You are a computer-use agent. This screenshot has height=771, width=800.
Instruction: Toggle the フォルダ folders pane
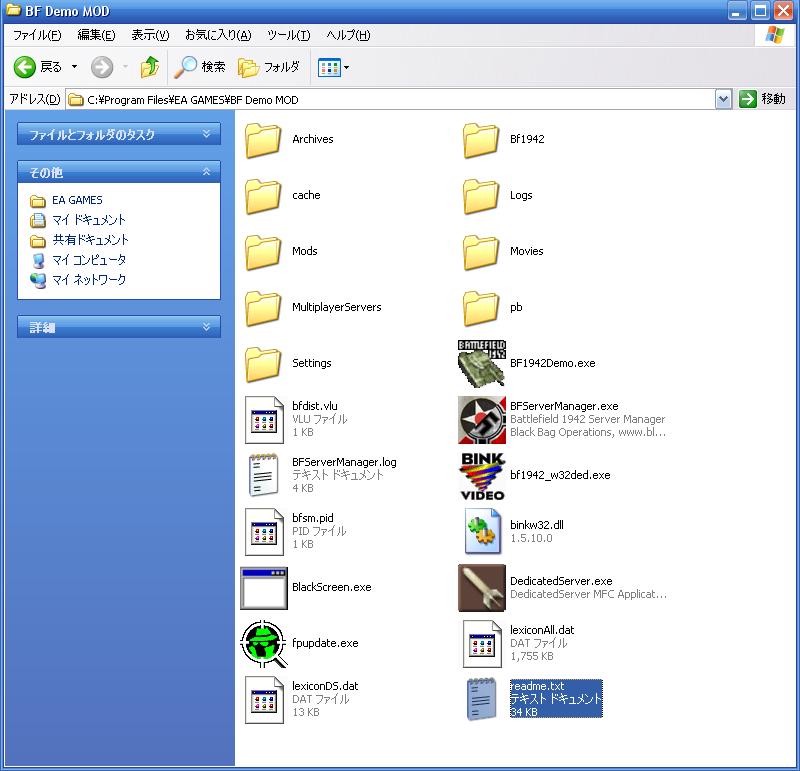pyautogui.click(x=269, y=67)
